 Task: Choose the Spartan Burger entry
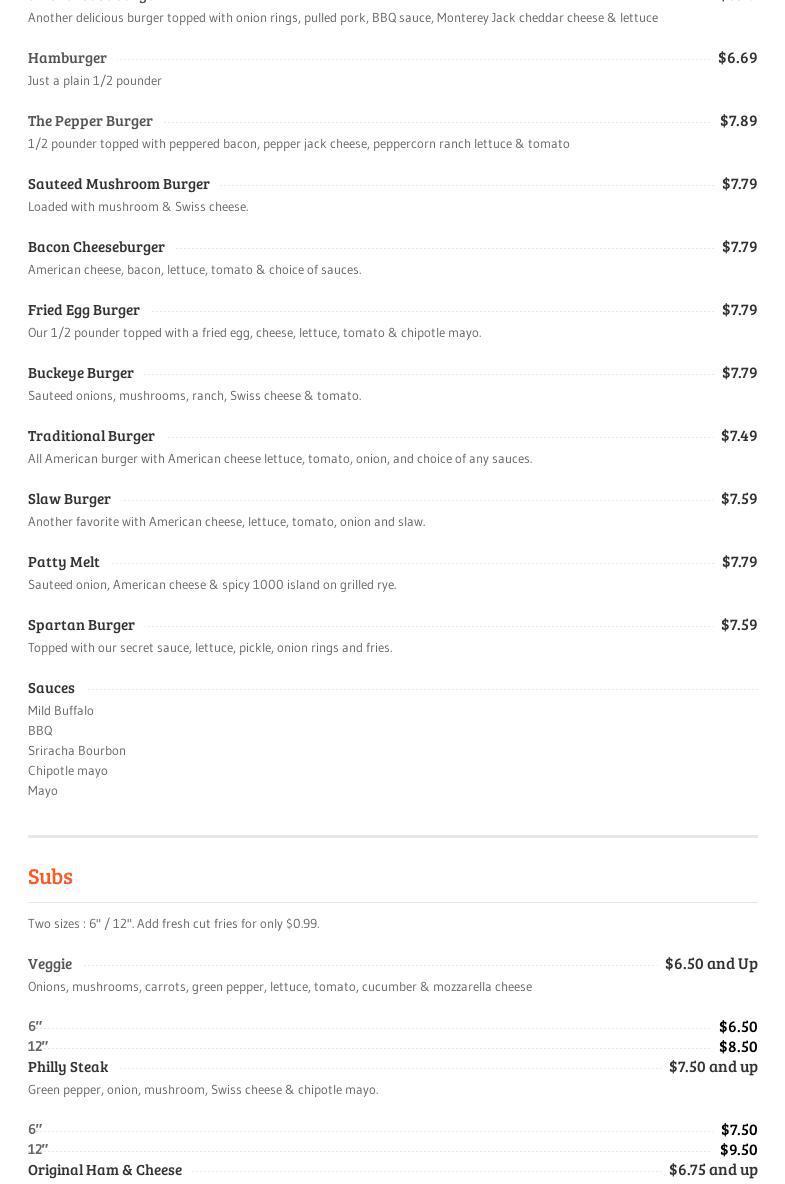coord(81,625)
